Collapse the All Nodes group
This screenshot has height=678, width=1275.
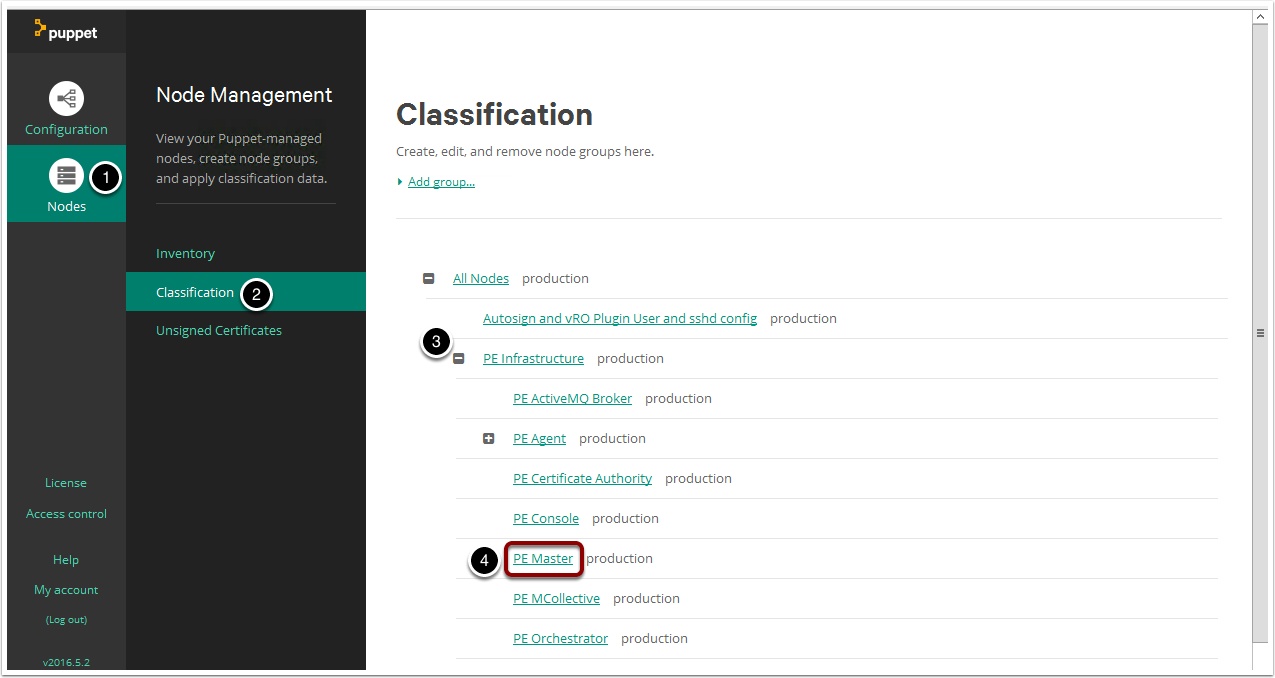pyautogui.click(x=429, y=279)
